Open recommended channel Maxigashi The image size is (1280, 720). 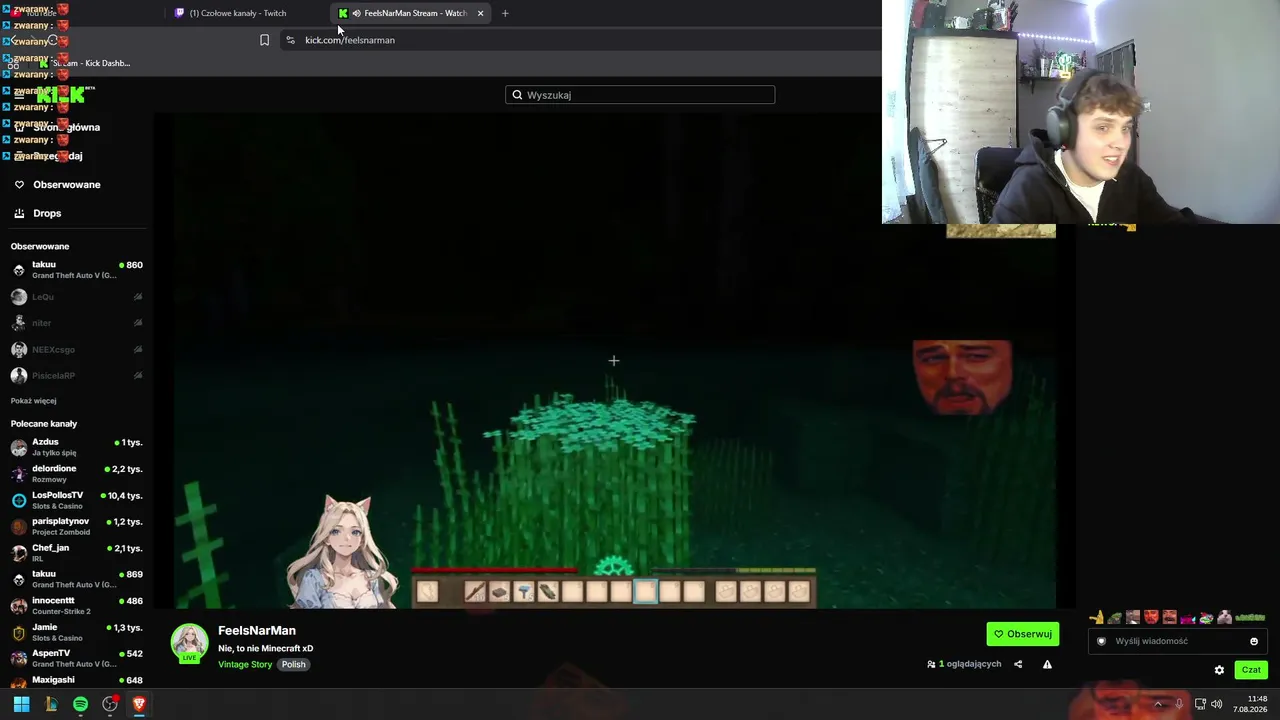pos(76,680)
